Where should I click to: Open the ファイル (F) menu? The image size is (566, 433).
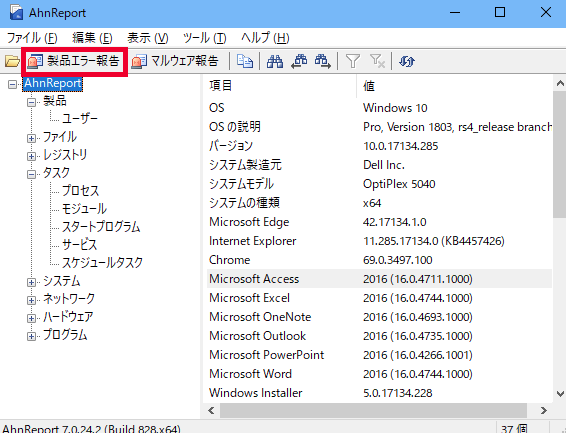[32, 38]
